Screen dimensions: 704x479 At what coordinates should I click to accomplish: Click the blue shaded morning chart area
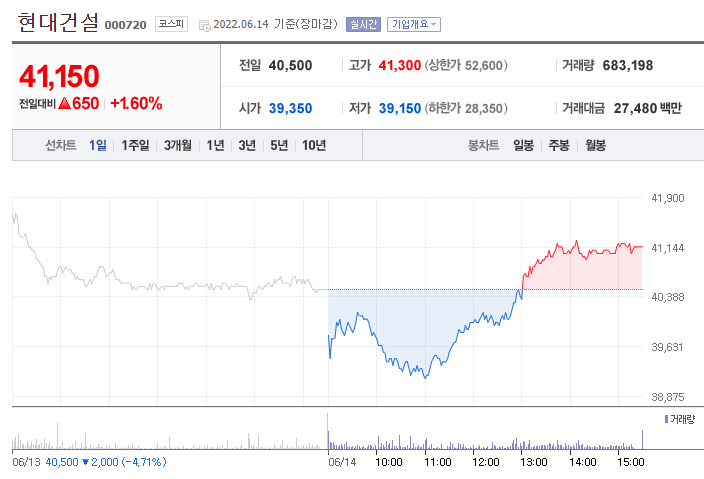coord(413,323)
